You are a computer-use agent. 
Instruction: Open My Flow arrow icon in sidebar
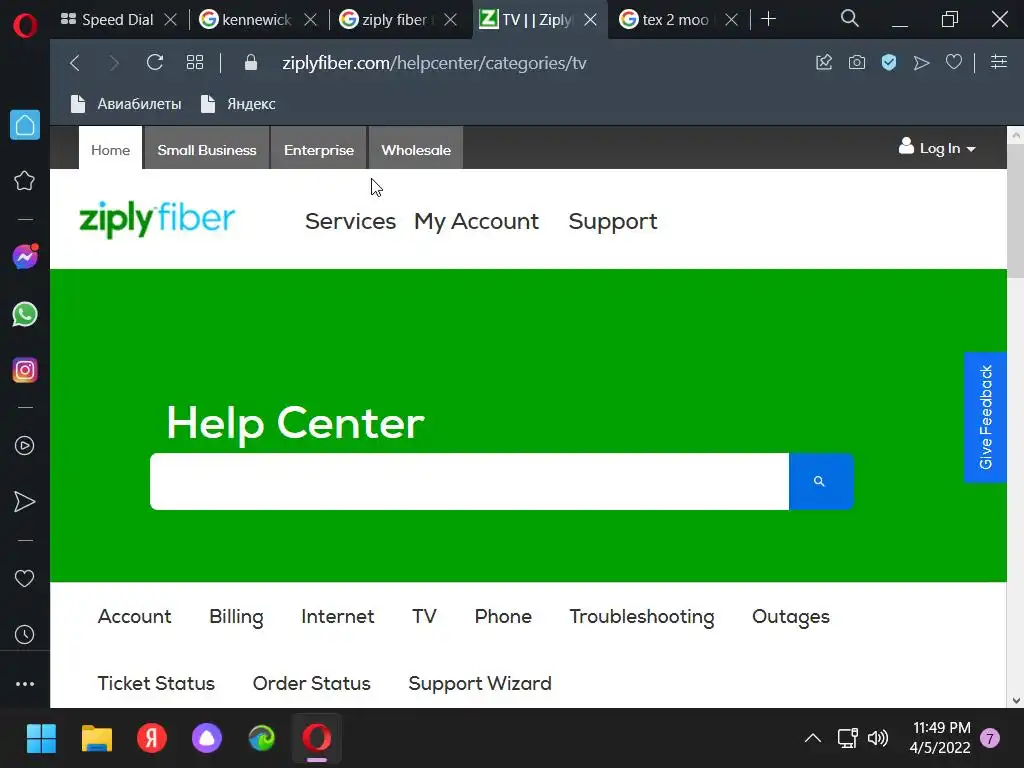pyautogui.click(x=25, y=502)
